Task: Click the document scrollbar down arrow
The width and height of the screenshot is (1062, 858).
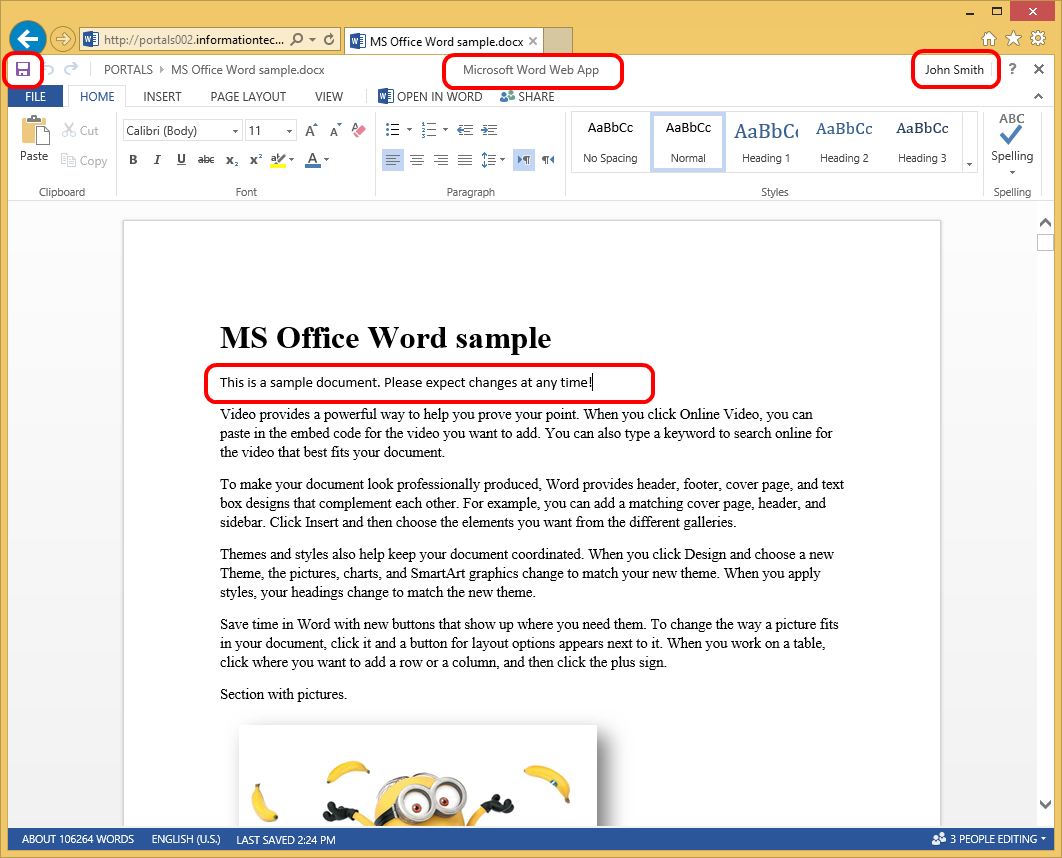Action: point(1045,804)
